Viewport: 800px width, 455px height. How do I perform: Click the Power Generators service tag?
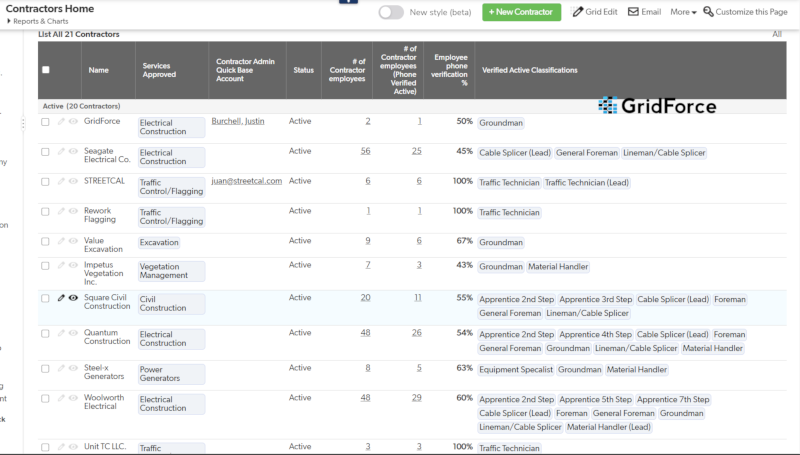171,374
